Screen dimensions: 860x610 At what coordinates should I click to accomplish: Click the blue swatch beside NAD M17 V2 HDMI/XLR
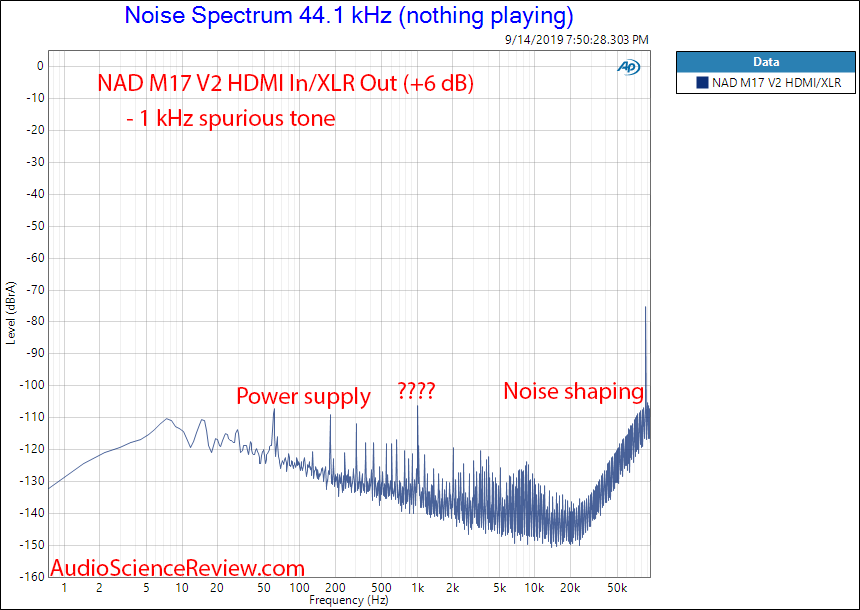702,83
